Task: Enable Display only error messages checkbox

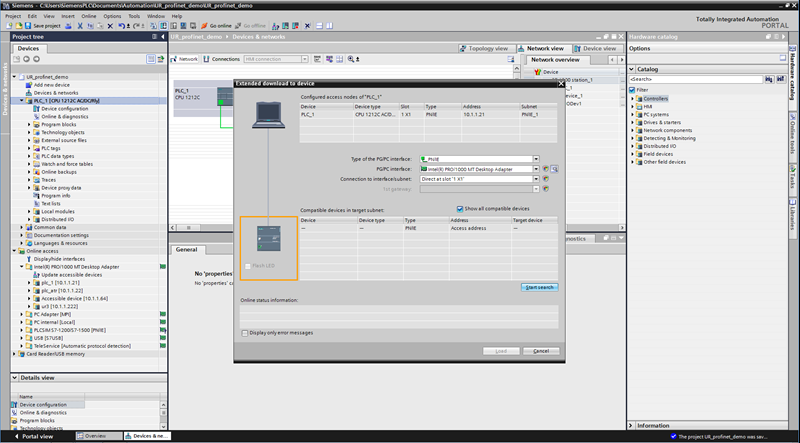Action: pyautogui.click(x=246, y=333)
